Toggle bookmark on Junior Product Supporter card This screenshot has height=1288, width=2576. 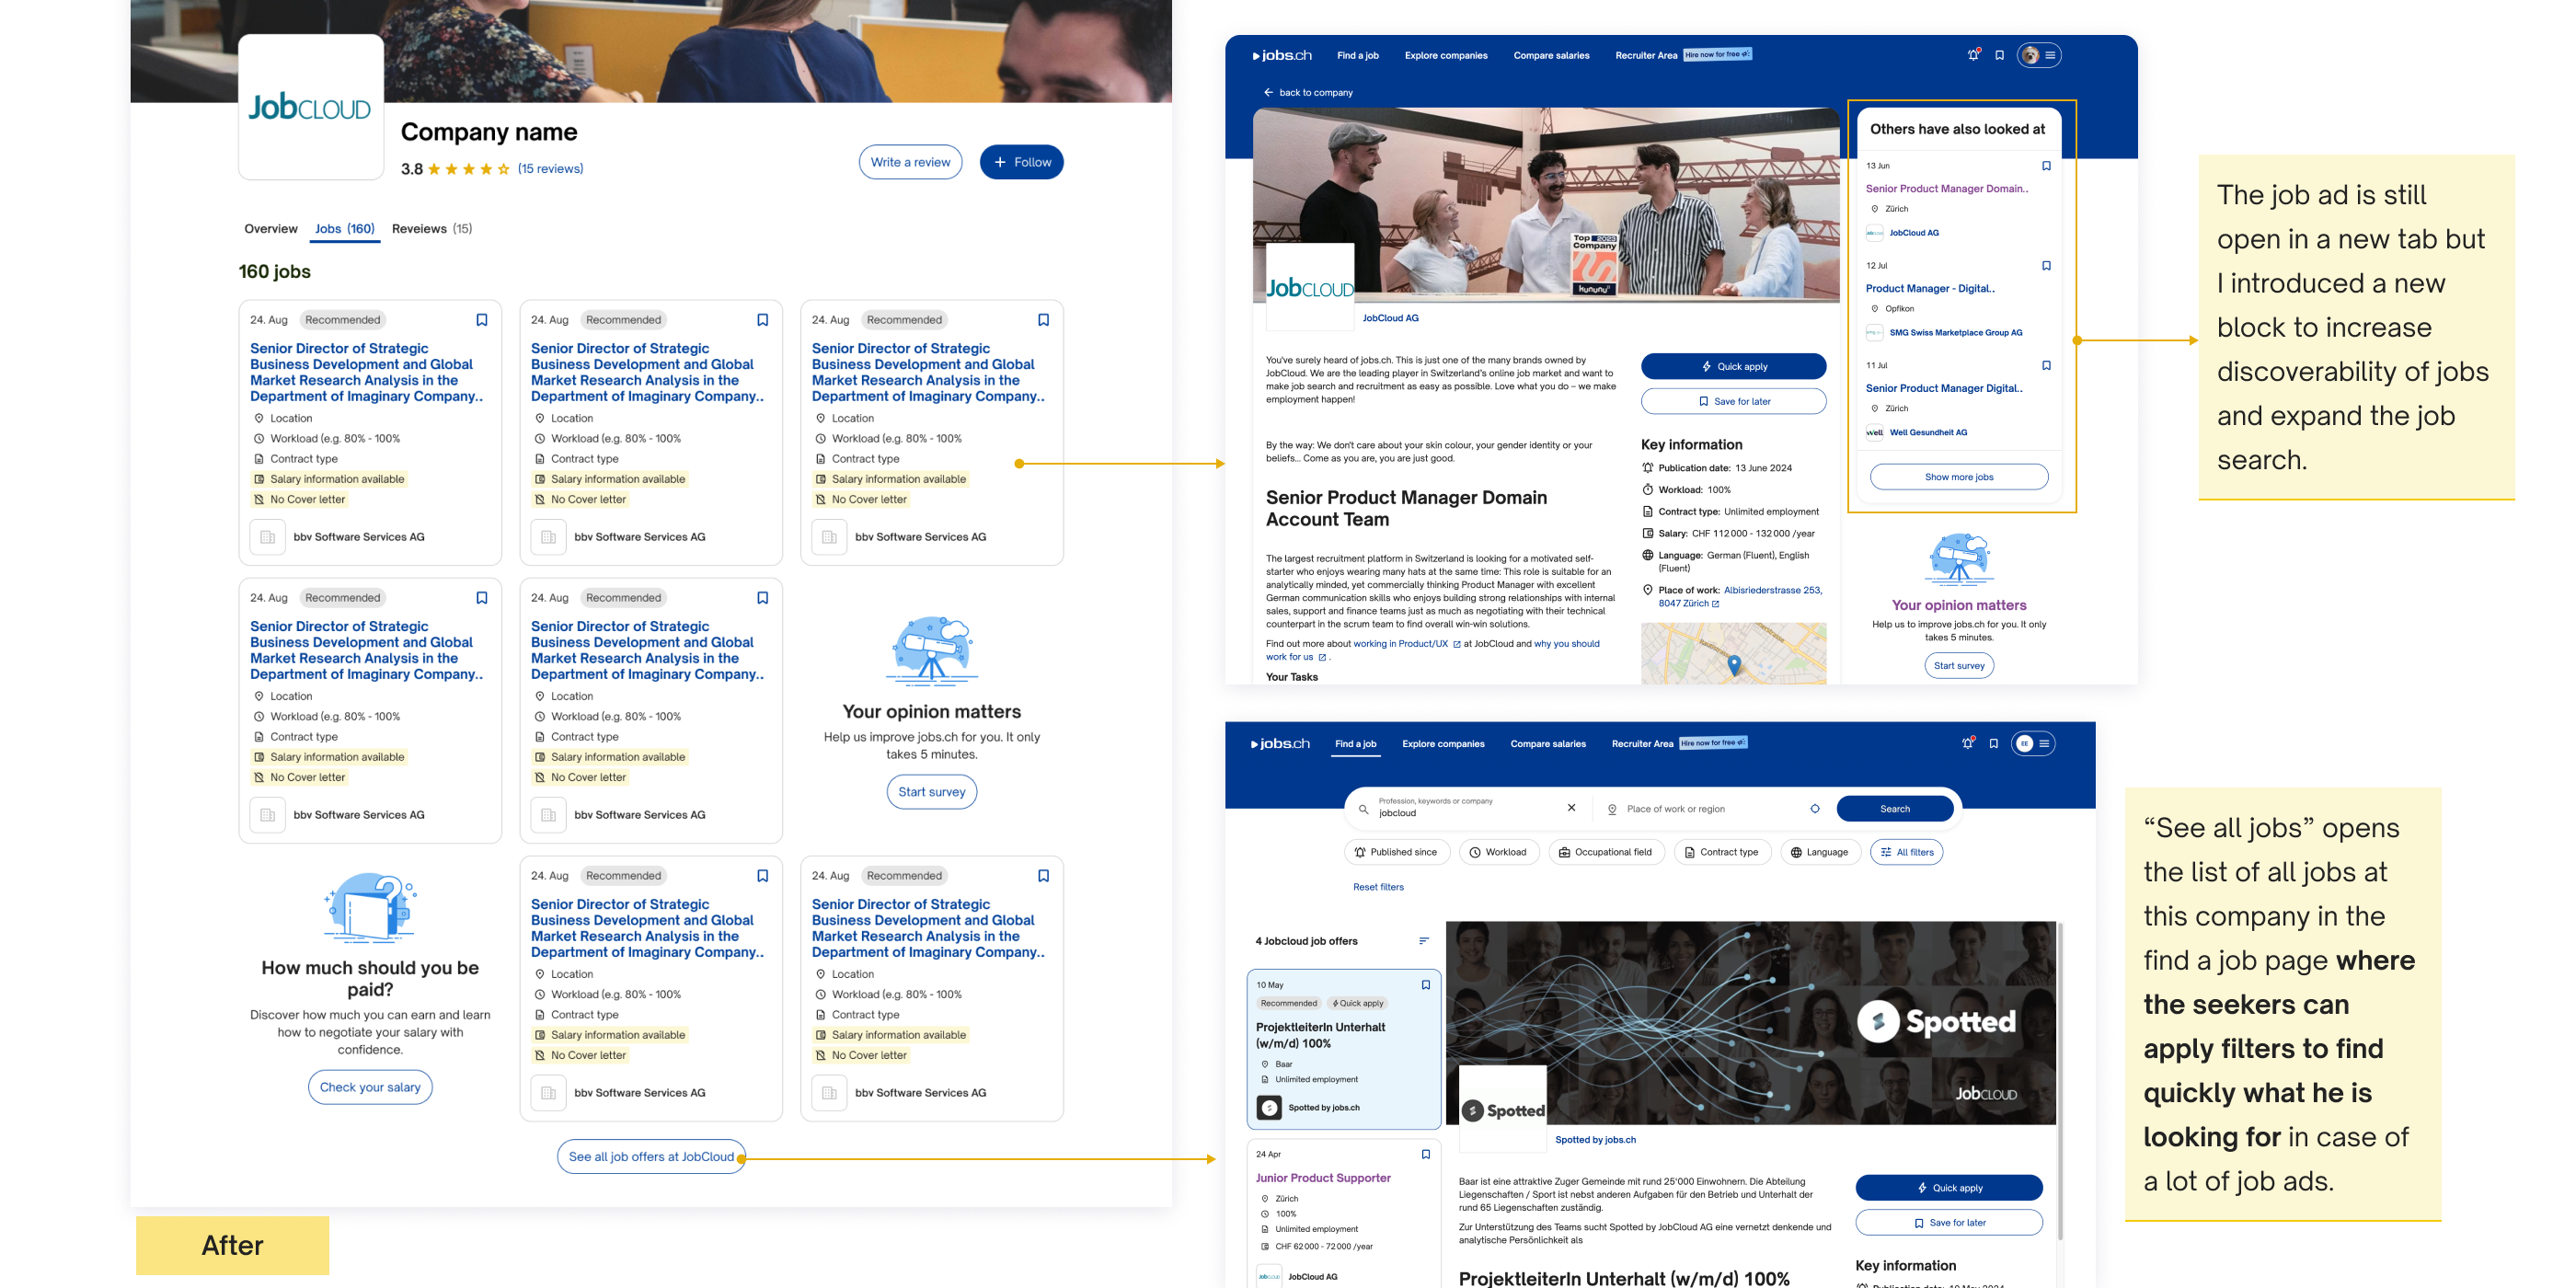1425,1154
